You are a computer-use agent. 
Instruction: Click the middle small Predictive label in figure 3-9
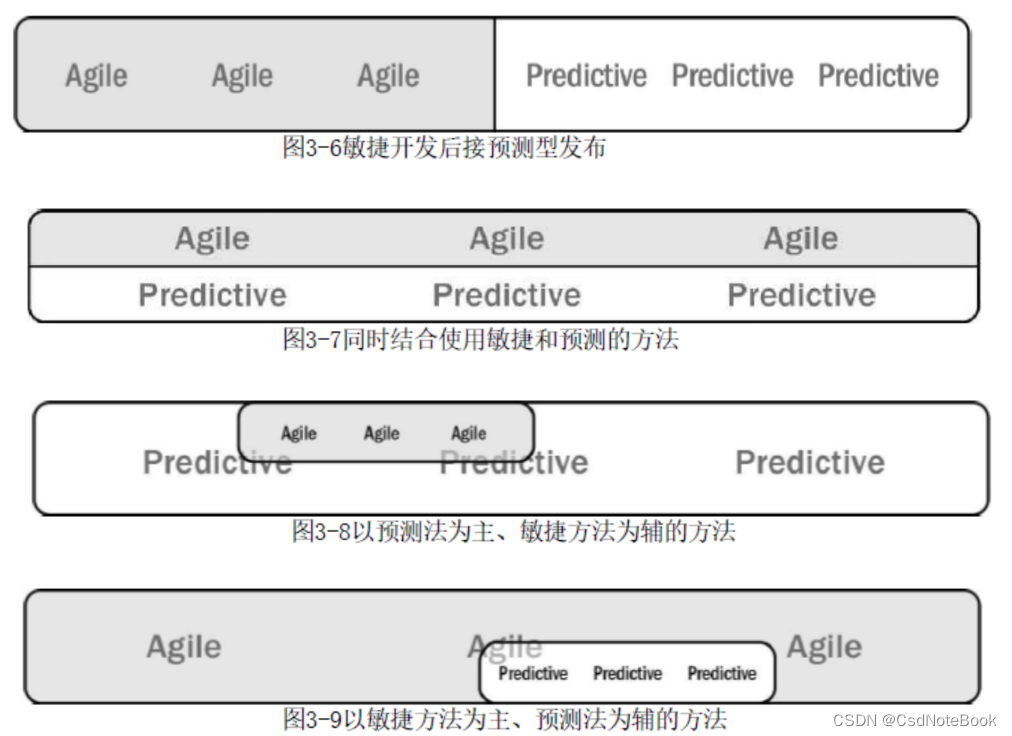coord(627,673)
